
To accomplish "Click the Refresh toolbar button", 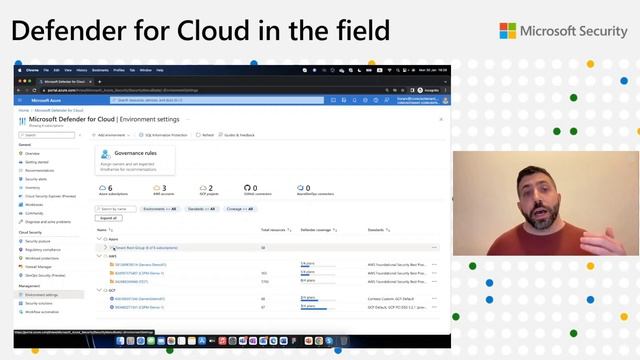I will tap(205, 135).
